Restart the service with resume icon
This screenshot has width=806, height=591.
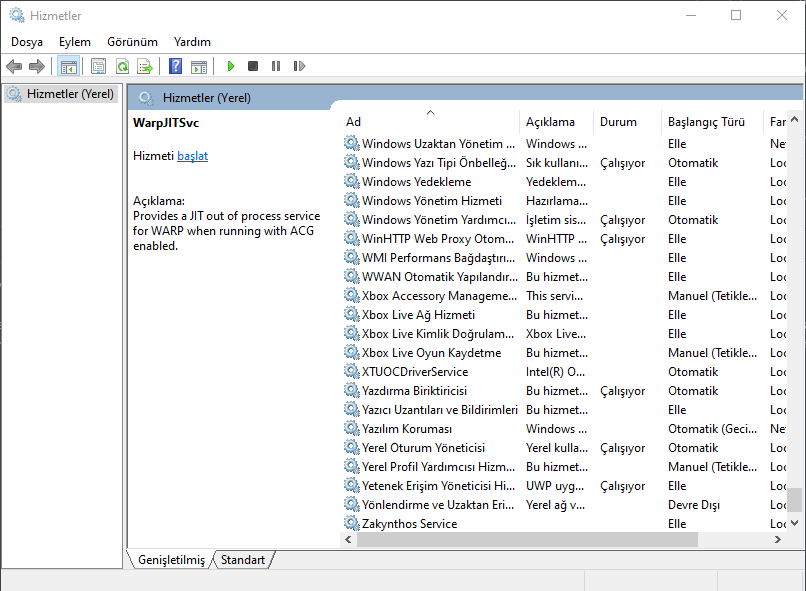299,66
